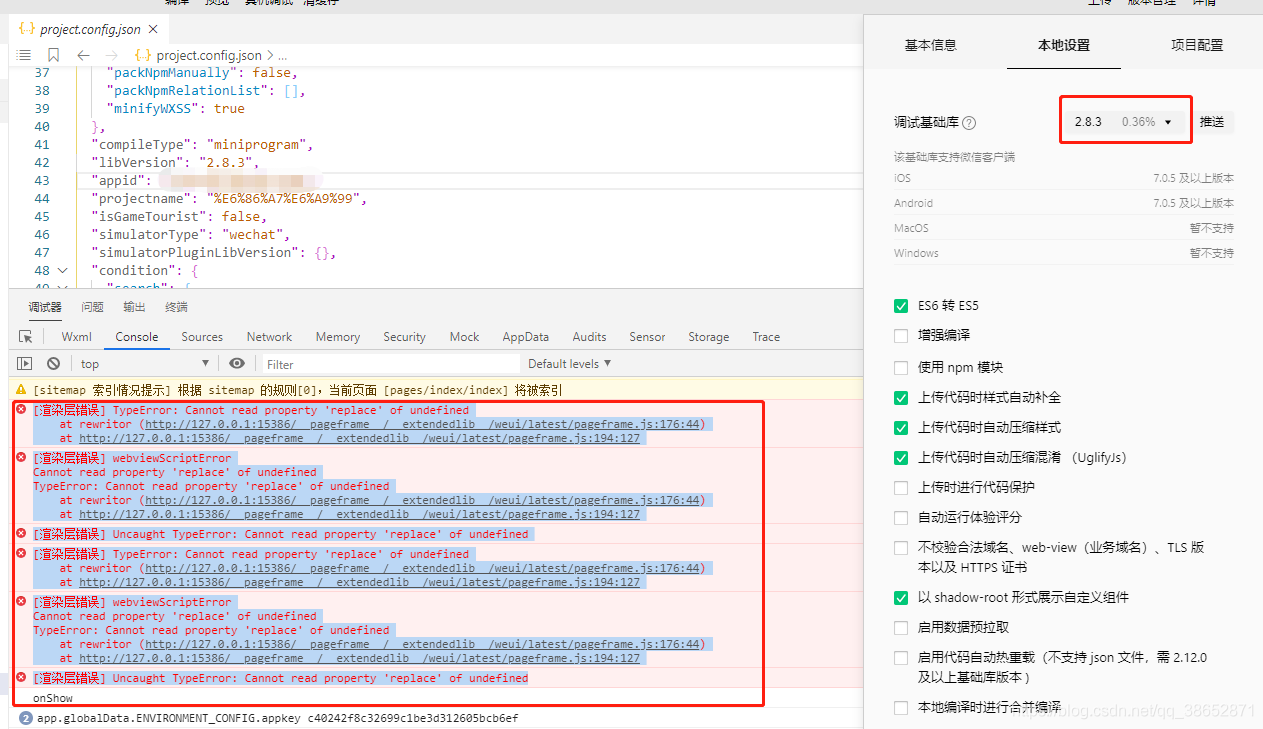Click the "compileType" line in the editor
The height and width of the screenshot is (729, 1263).
coord(203,144)
